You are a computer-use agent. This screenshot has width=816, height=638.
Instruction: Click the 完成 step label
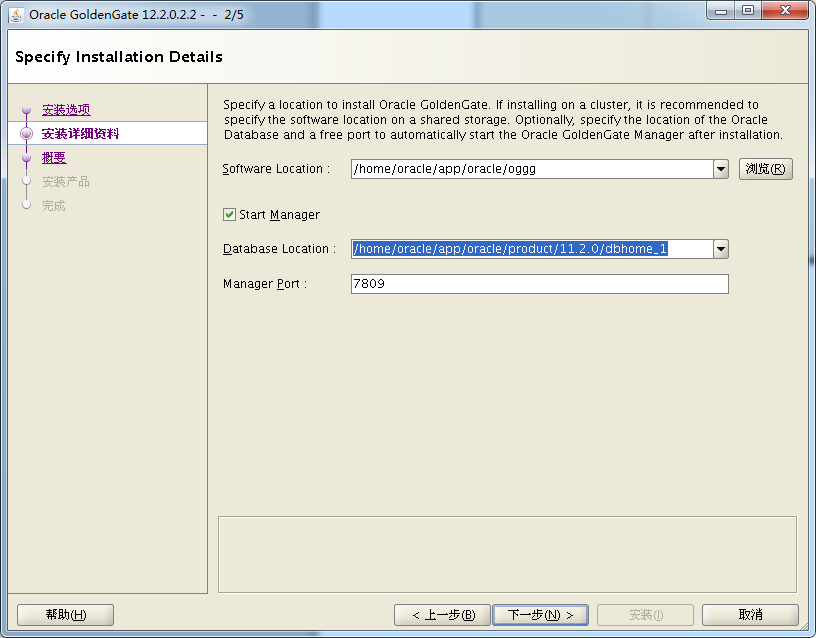point(54,206)
